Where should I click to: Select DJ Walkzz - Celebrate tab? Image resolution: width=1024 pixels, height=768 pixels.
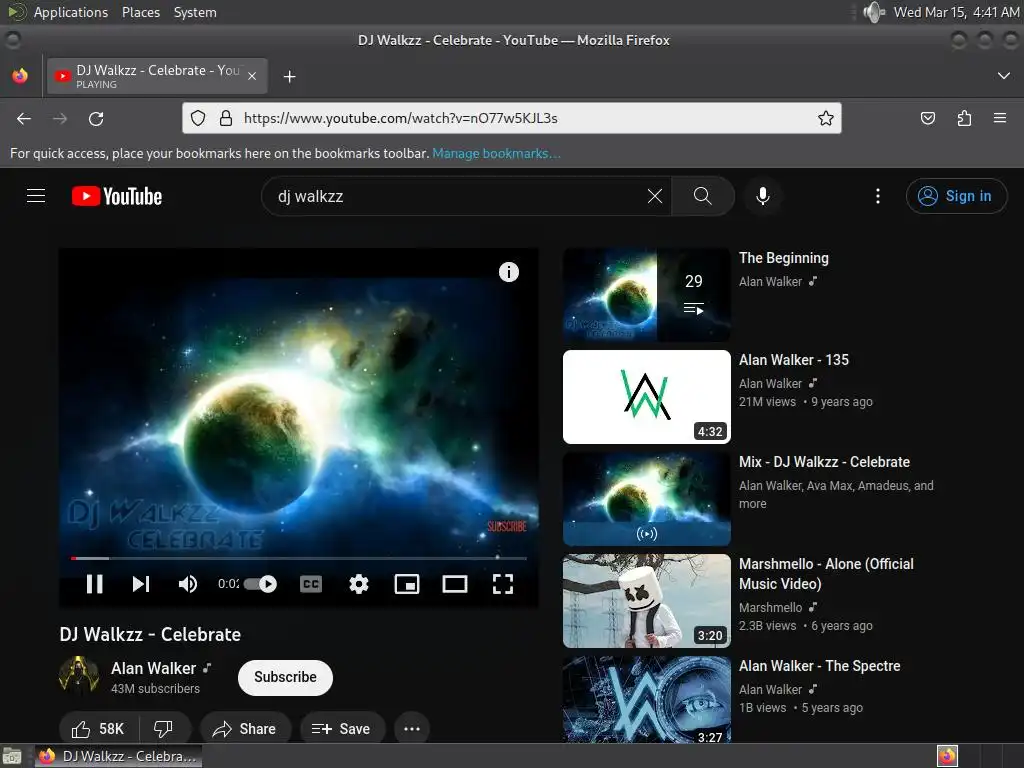pyautogui.click(x=157, y=76)
